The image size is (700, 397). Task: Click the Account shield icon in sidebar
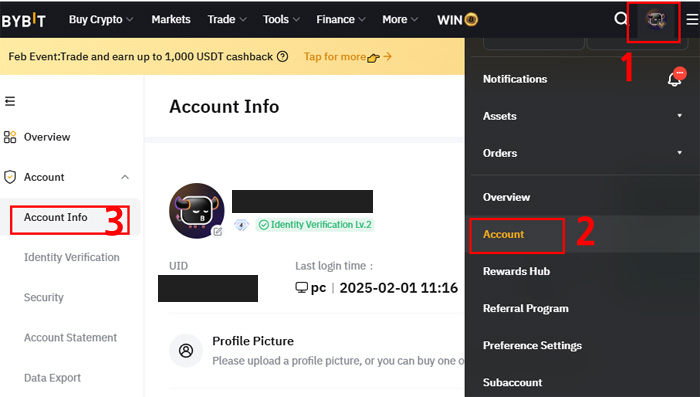[x=10, y=177]
